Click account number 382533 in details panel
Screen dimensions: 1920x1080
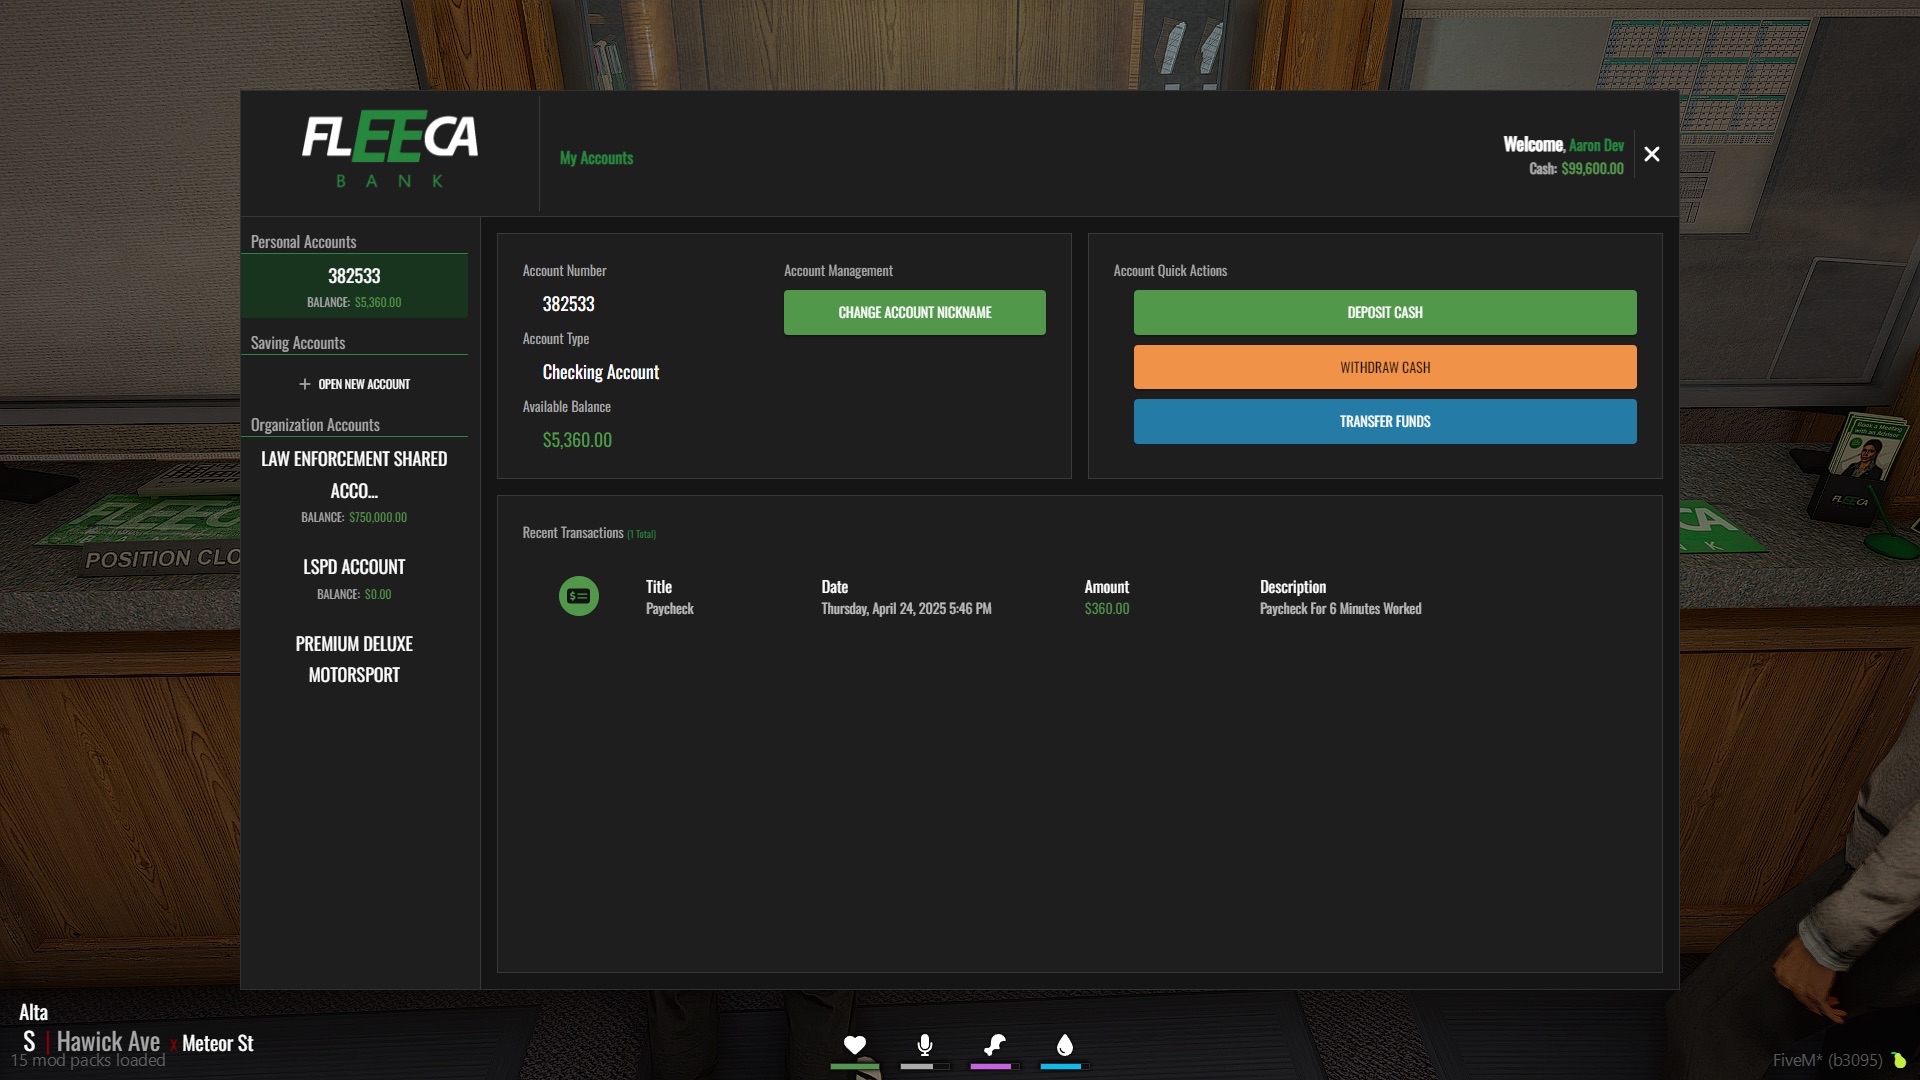click(x=568, y=304)
